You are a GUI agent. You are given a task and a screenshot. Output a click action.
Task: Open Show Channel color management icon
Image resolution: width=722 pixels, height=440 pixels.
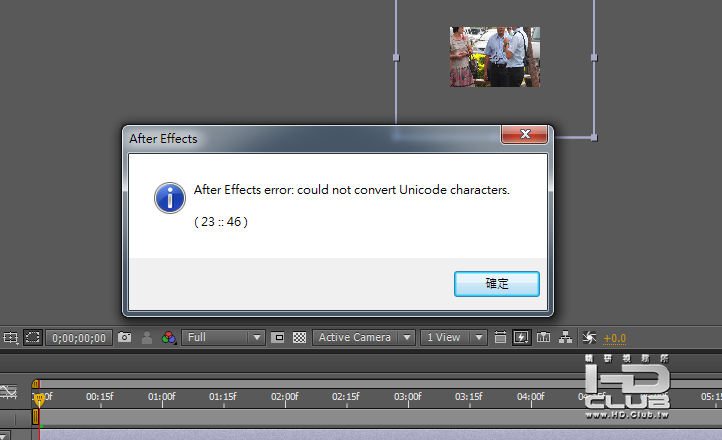pos(169,338)
